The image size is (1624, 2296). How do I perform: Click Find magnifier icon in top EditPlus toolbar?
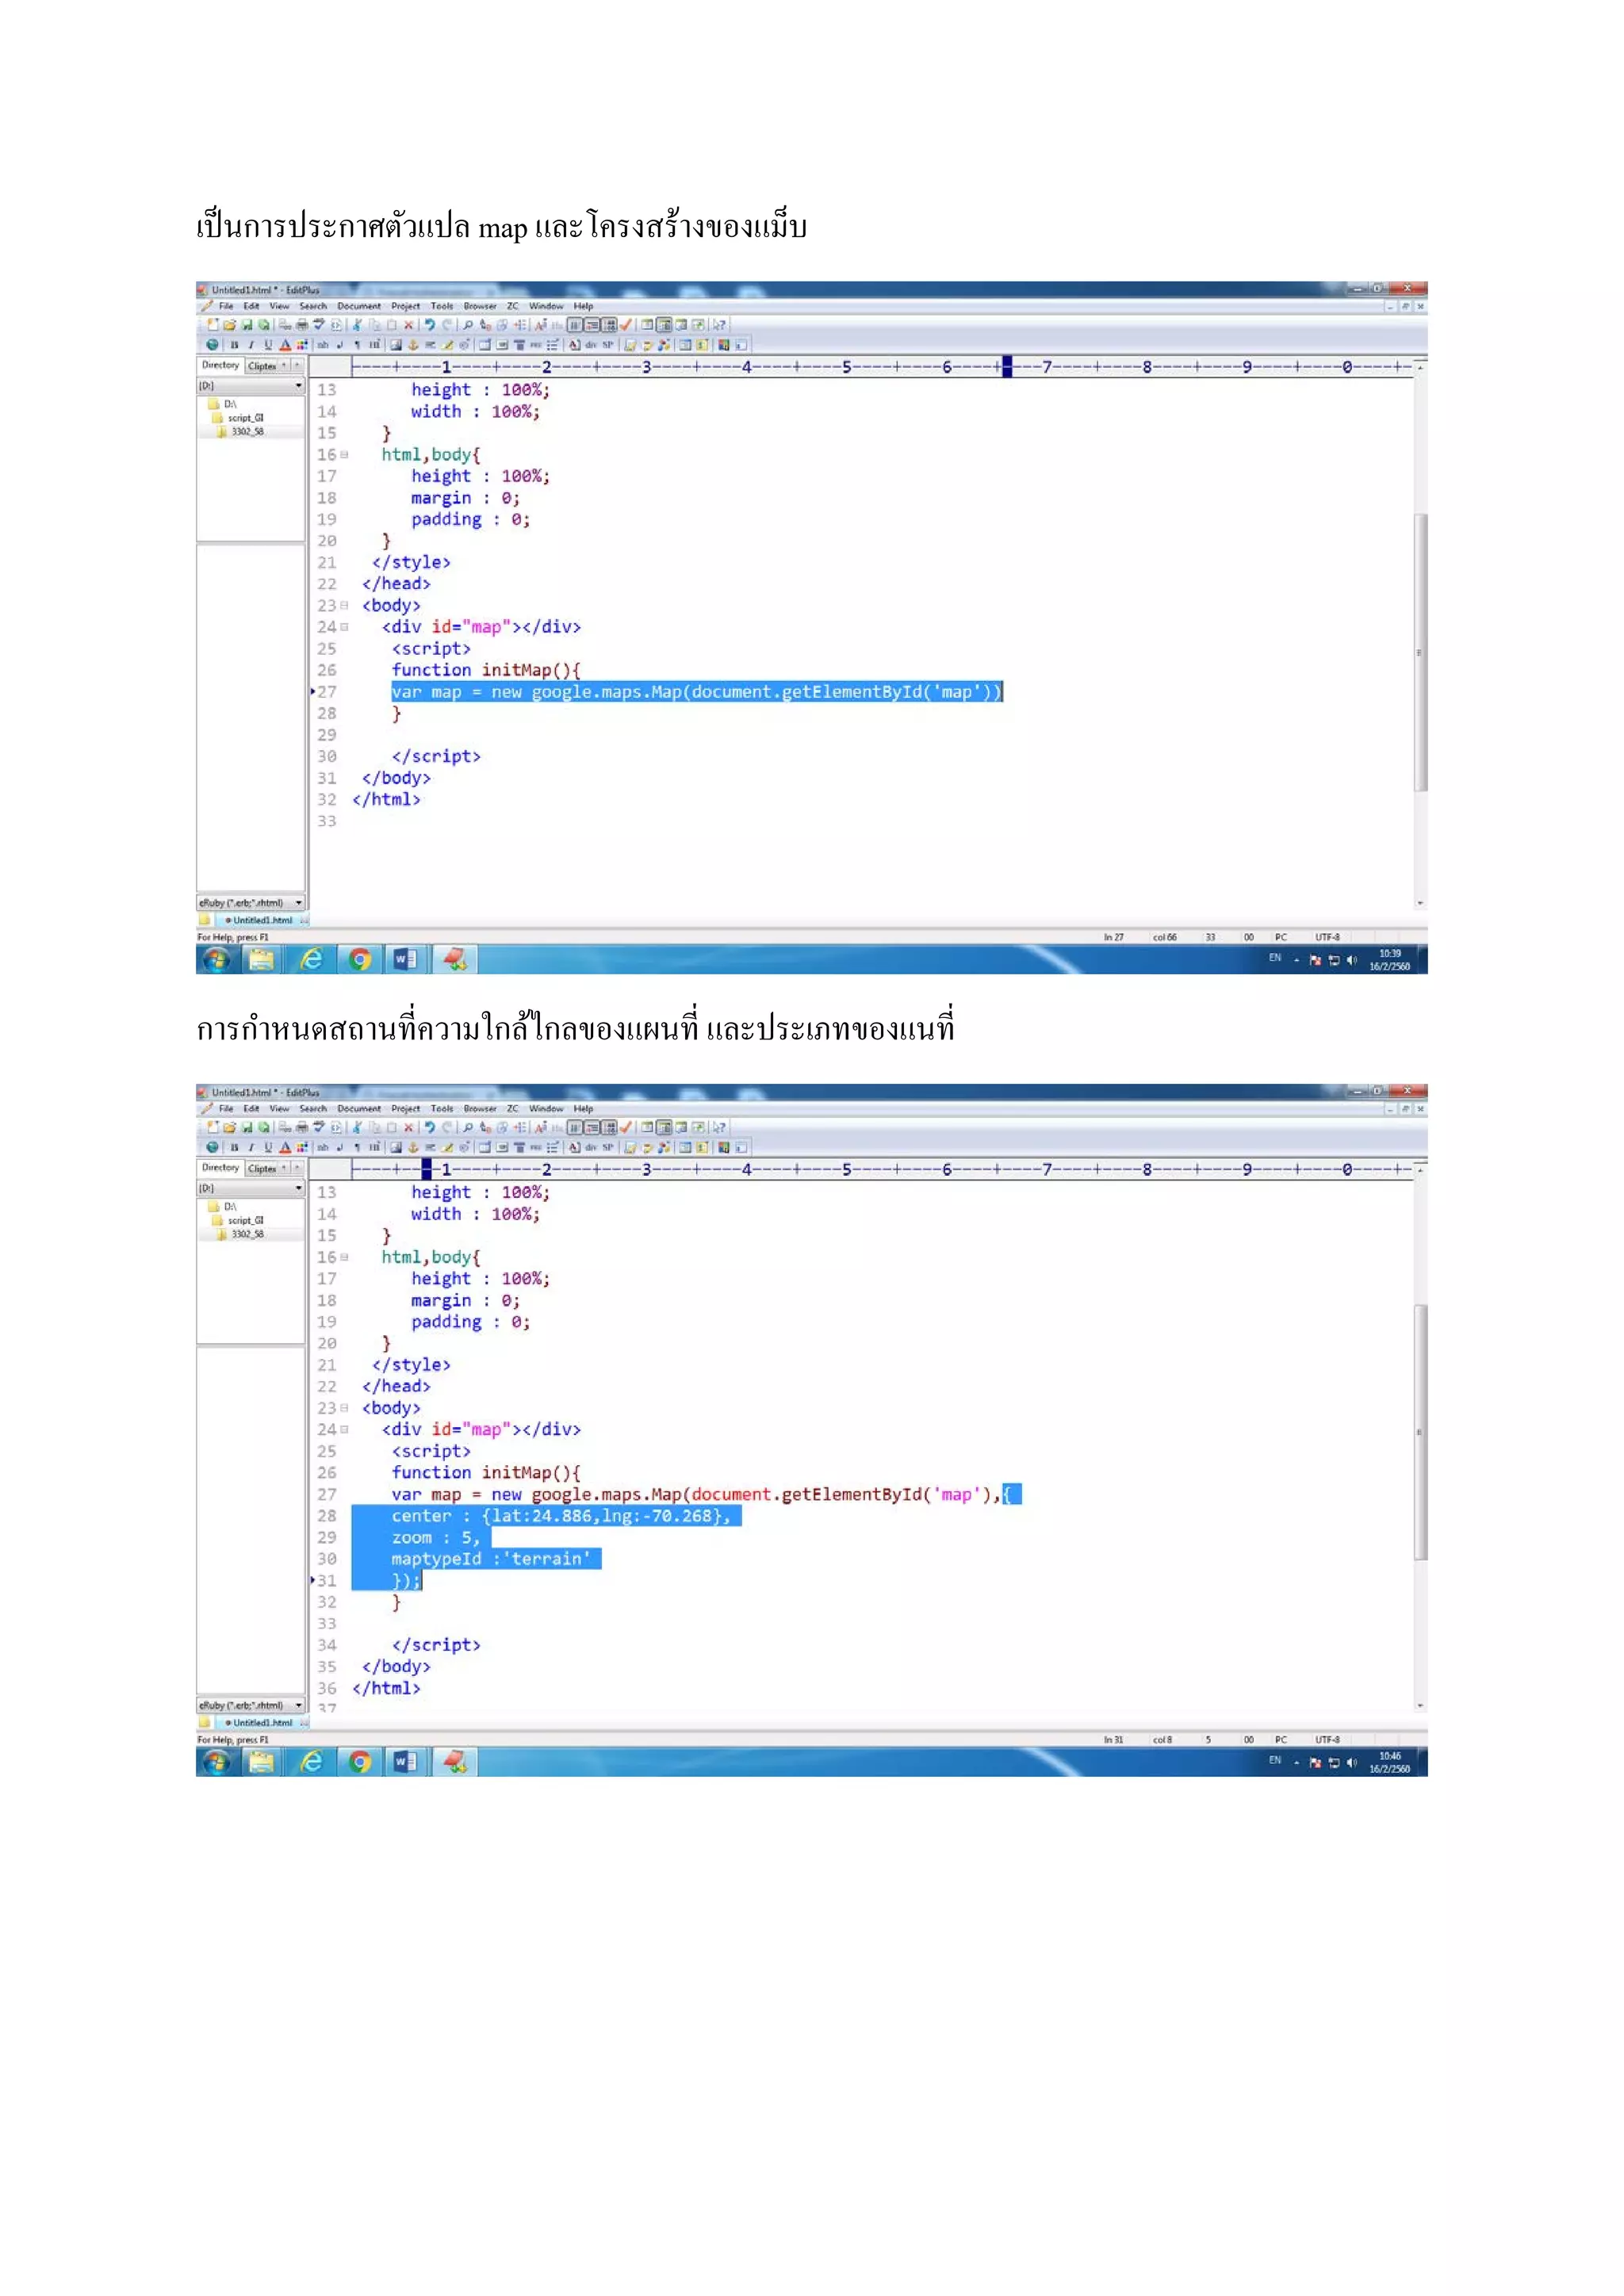[468, 325]
